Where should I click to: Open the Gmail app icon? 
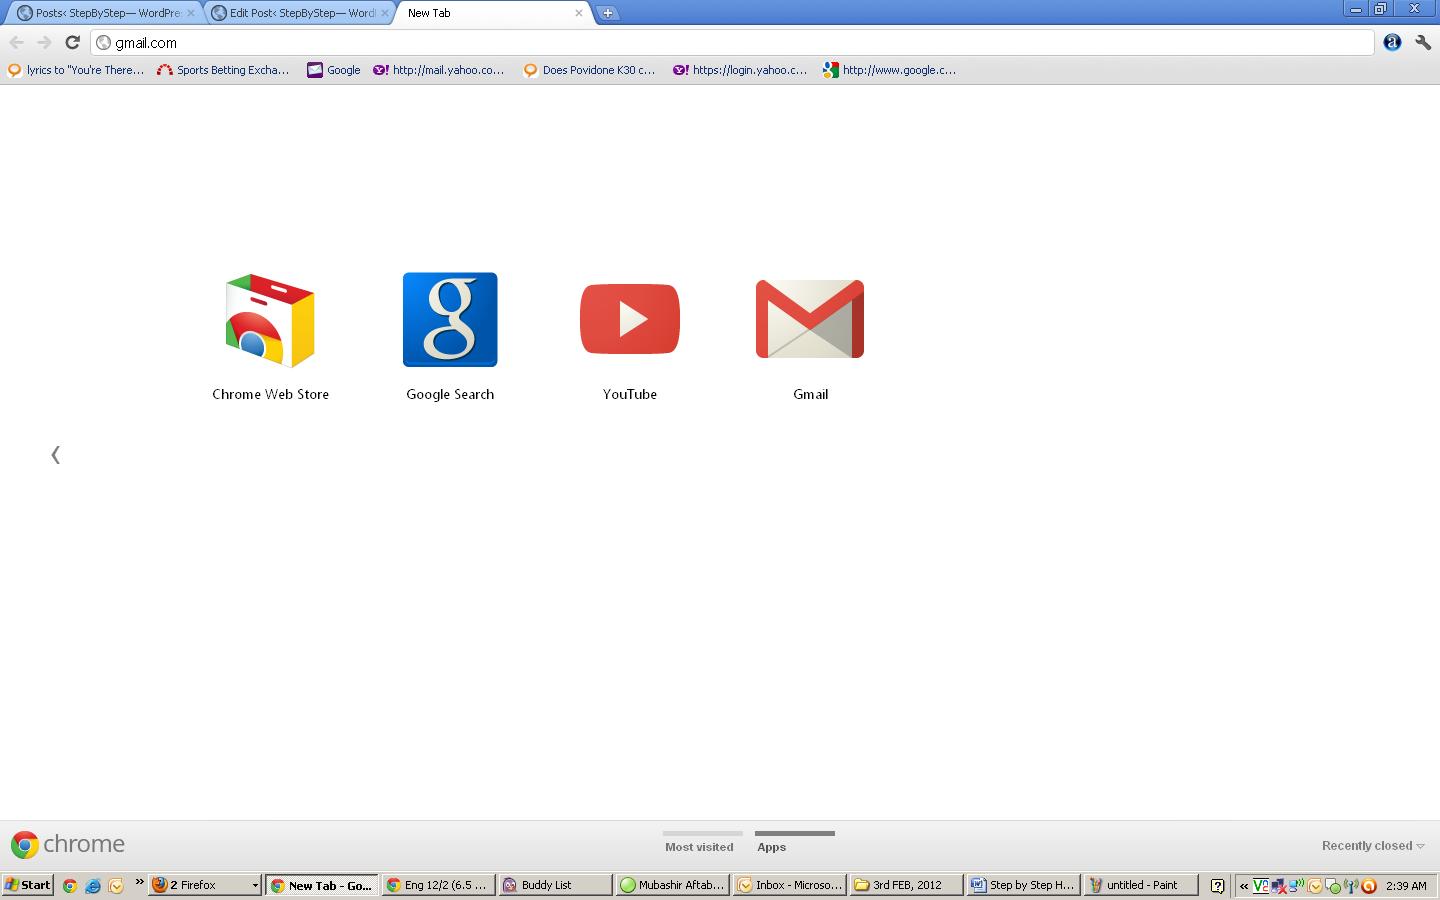[810, 319]
